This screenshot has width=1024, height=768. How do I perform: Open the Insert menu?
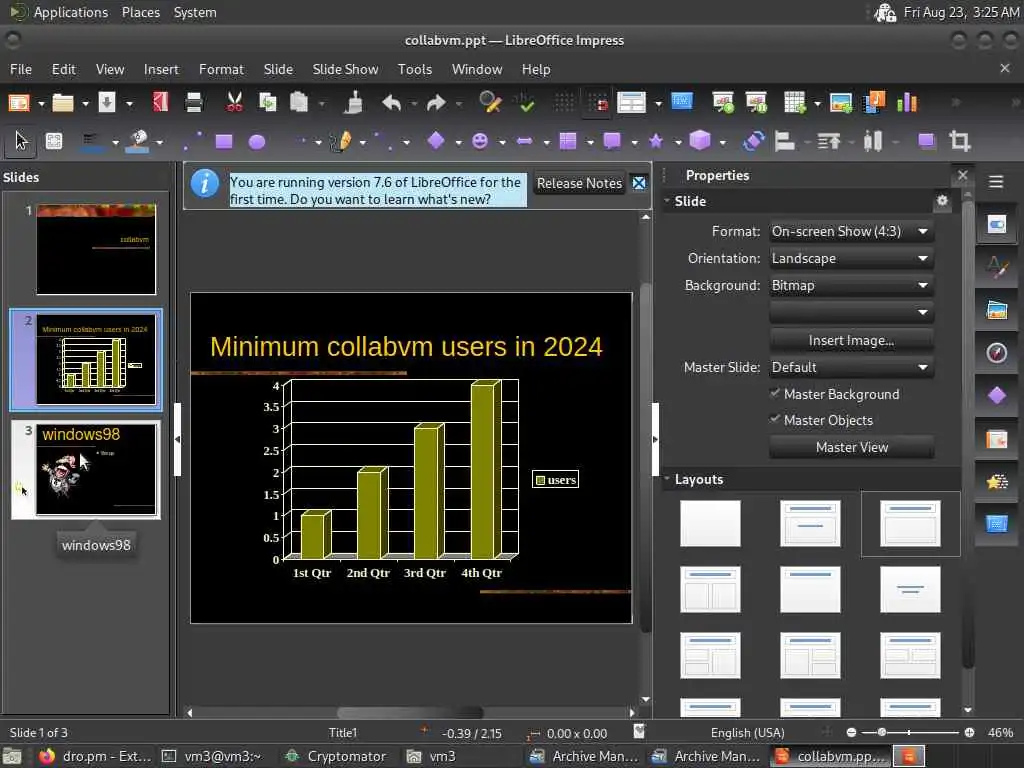(161, 69)
